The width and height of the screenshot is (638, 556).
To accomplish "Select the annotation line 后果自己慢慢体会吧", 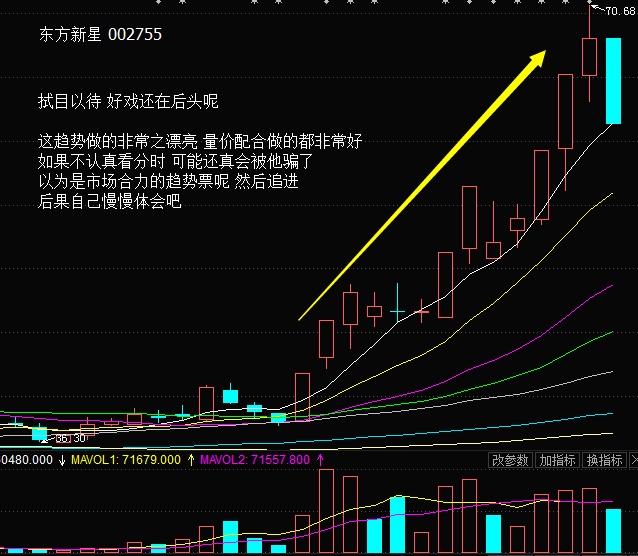I will (110, 201).
